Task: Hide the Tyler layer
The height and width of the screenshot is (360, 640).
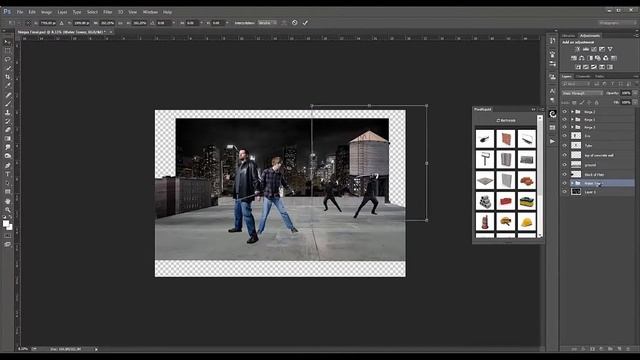Action: [x=565, y=145]
